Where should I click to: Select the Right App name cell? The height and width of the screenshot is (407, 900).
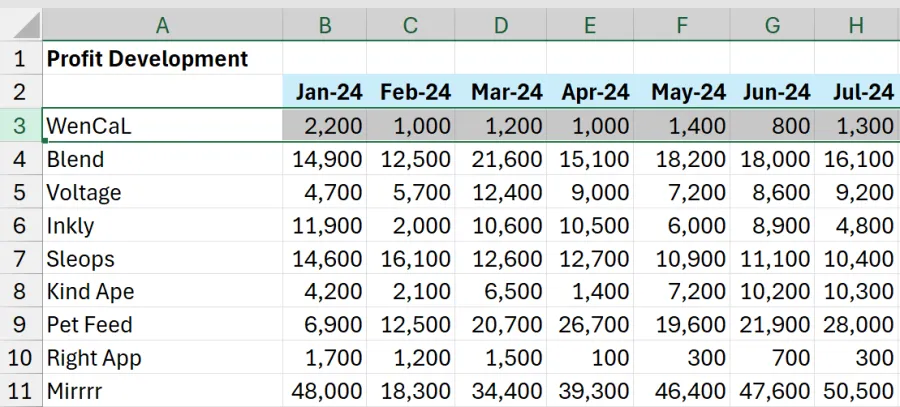162,358
